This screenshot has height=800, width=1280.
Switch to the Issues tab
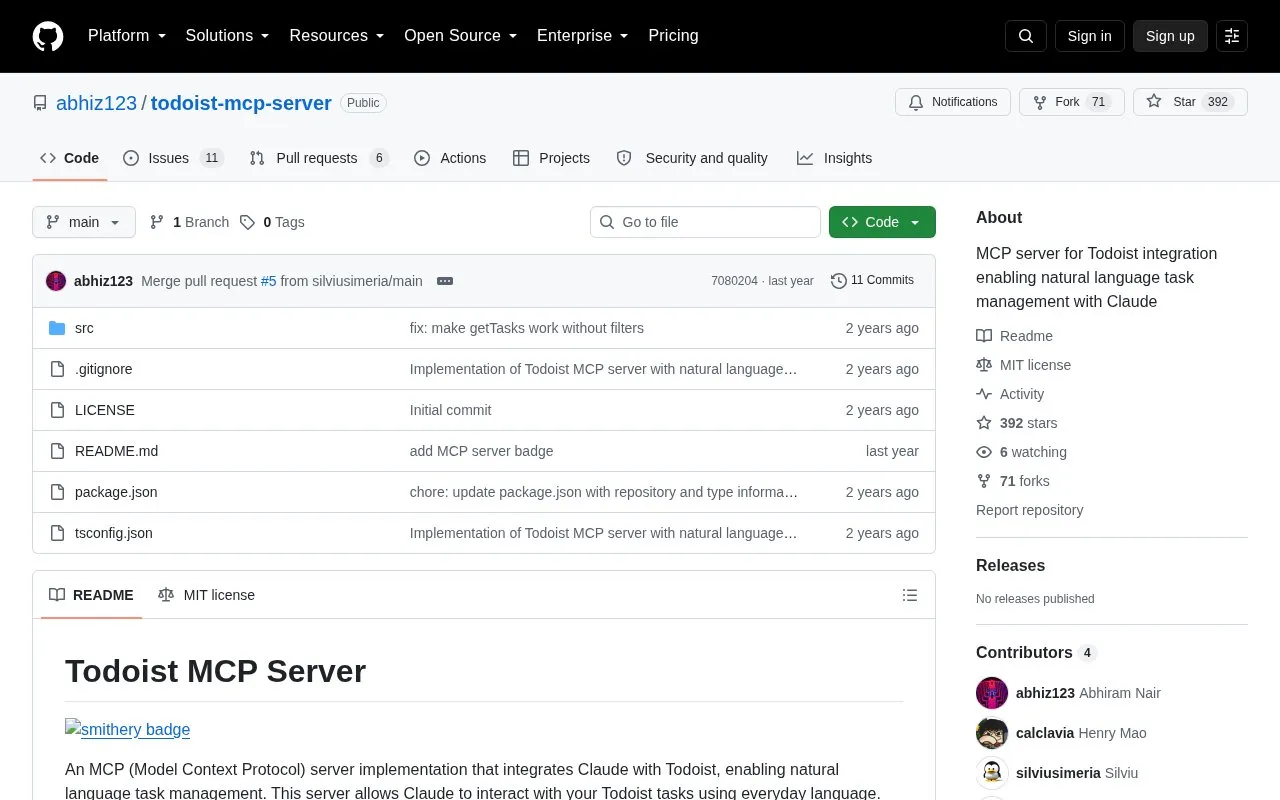[x=173, y=158]
